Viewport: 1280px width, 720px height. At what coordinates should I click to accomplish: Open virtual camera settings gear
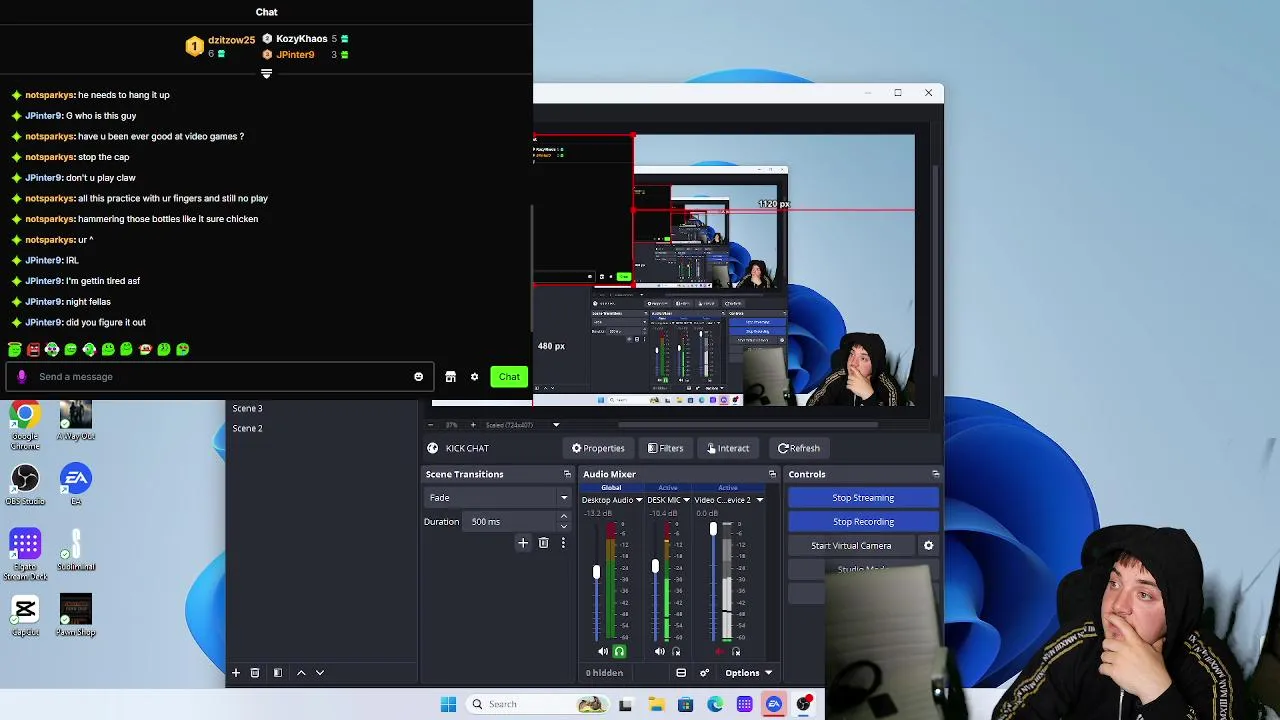point(928,546)
